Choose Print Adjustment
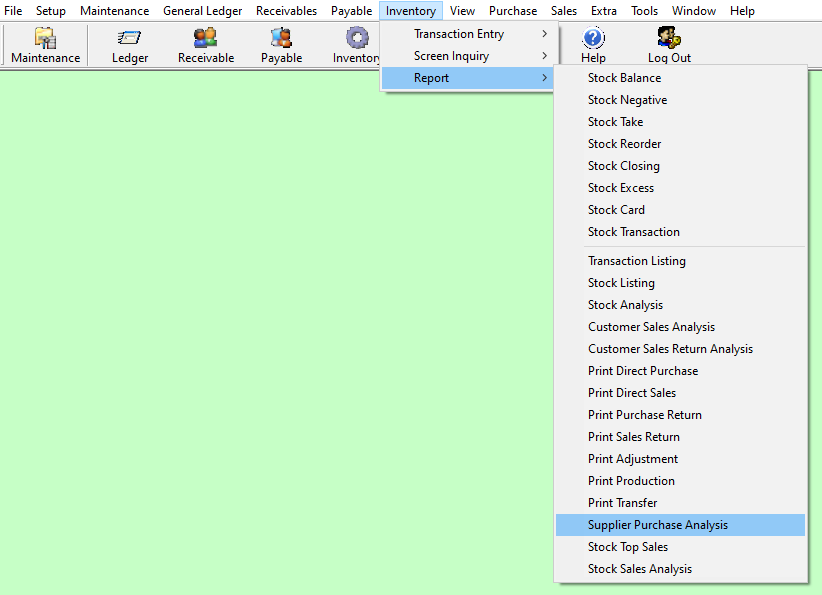Screen dimensions: 822x595 (680, 459)
